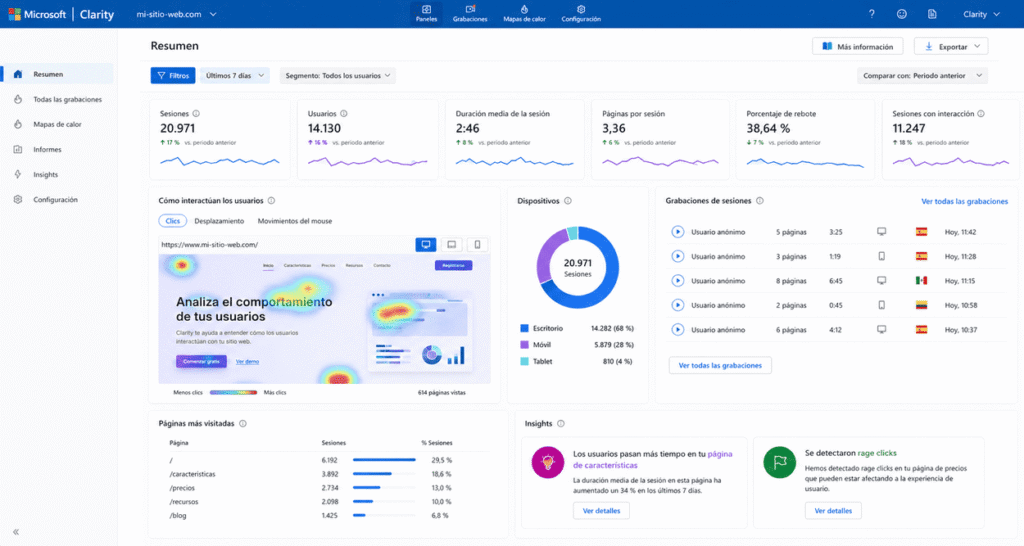This screenshot has height=546, width=1024.
Task: Expand the mi-sitio-web.com project dropdown
Action: click(x=176, y=14)
